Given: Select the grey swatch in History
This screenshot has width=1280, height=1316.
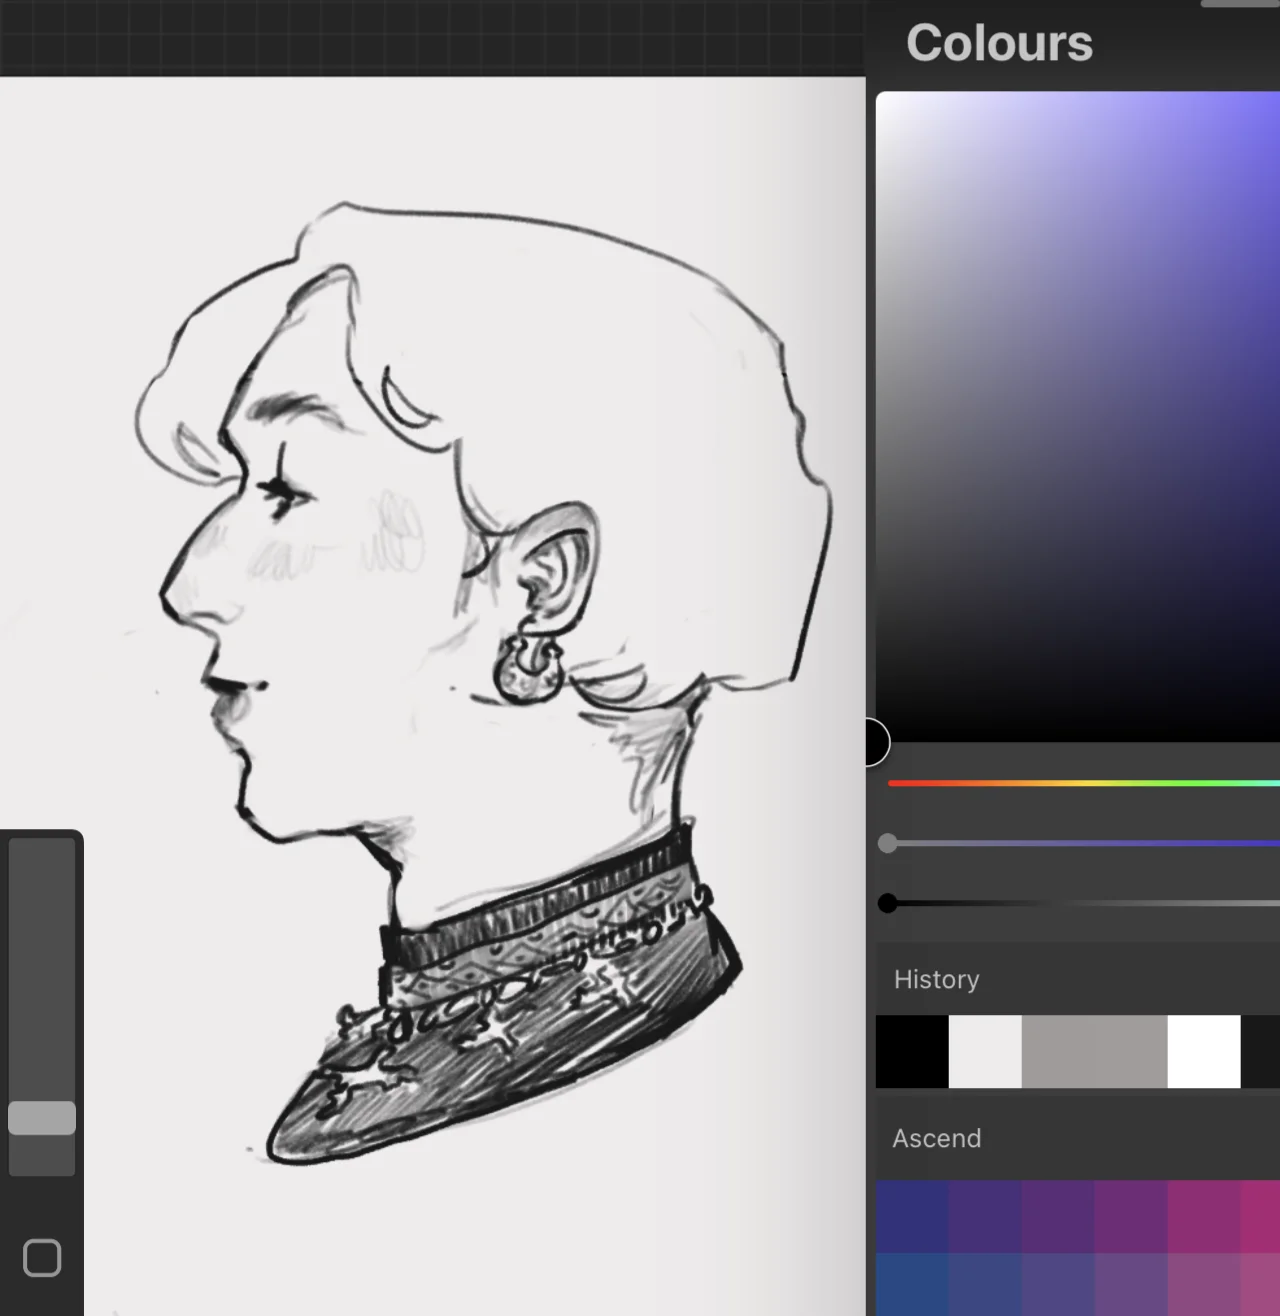Looking at the screenshot, I should 1094,1052.
